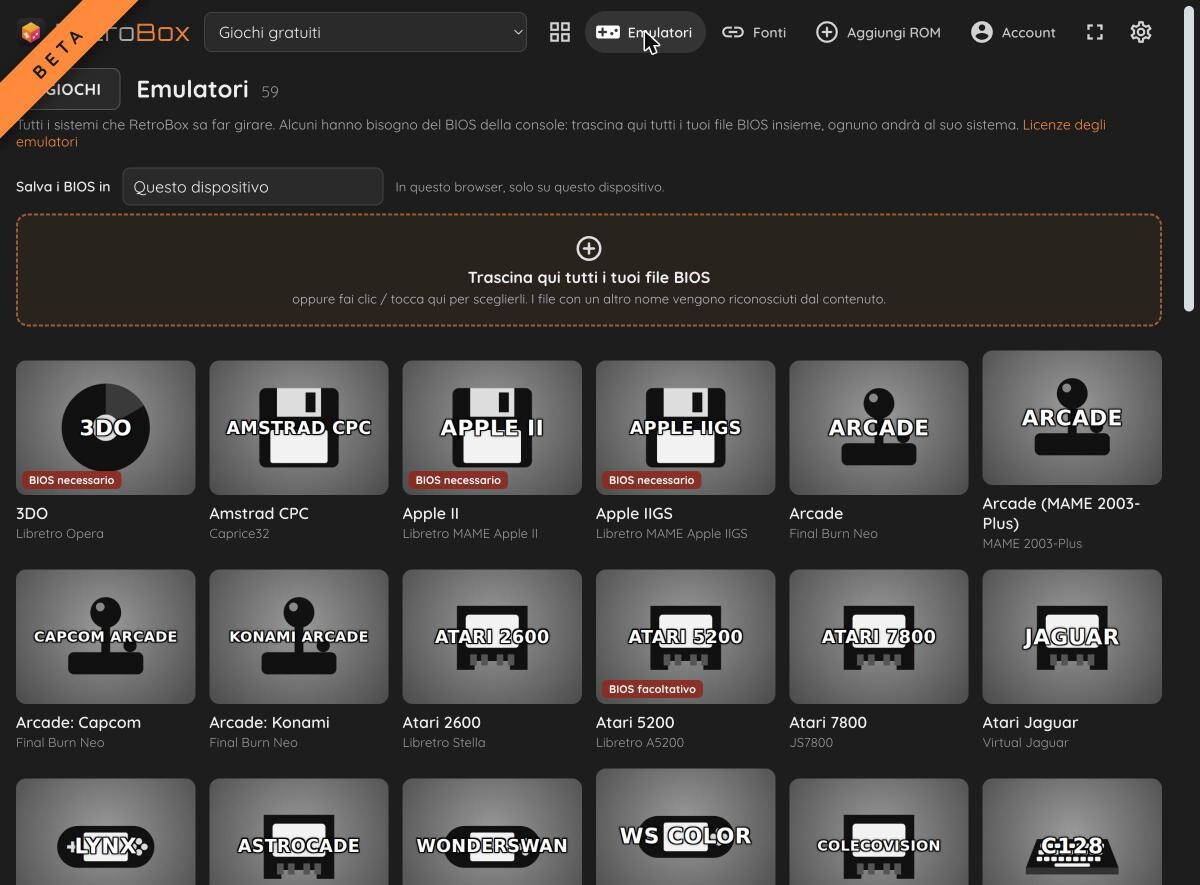The width and height of the screenshot is (1200, 885).
Task: Open the WonderSwan emulator tile
Action: (x=492, y=832)
